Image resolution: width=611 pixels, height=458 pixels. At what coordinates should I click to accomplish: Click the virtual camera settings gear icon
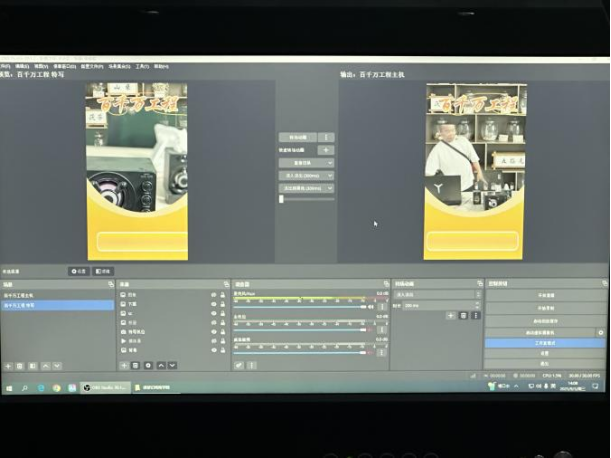coord(601,332)
